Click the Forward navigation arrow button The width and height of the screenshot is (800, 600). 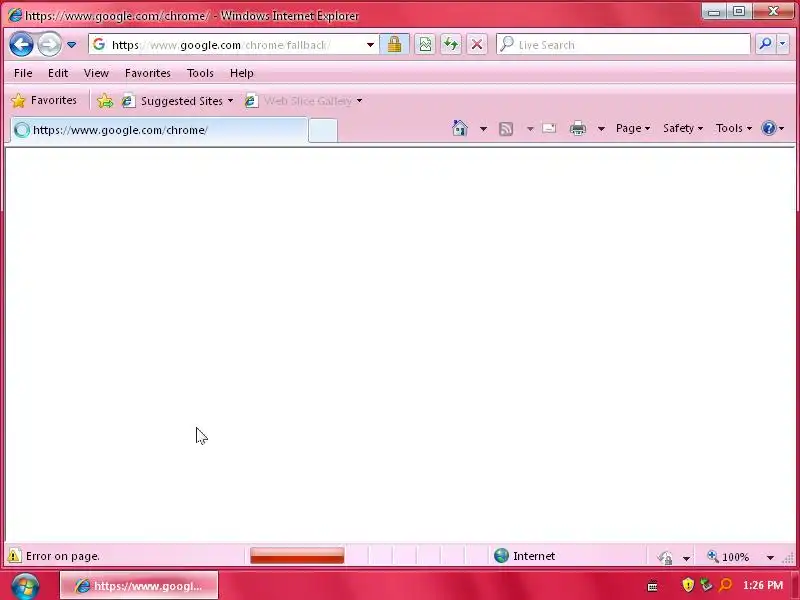49,44
